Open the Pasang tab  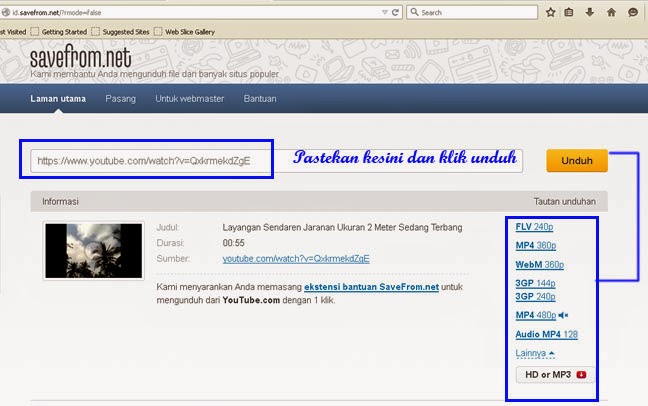pyautogui.click(x=120, y=99)
